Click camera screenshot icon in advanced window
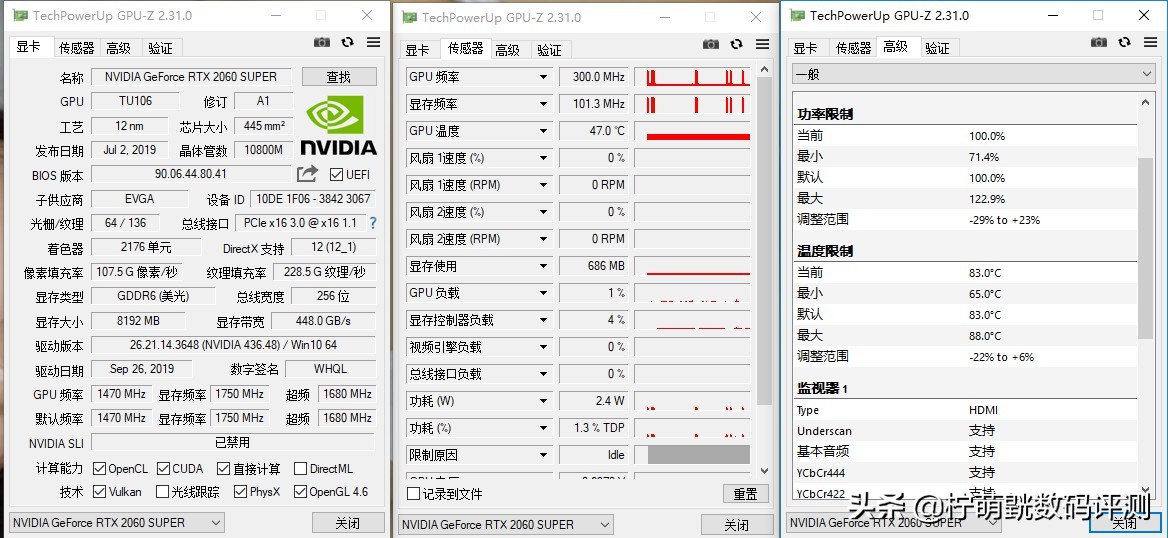Viewport: 1168px width, 538px height. coord(1099,42)
